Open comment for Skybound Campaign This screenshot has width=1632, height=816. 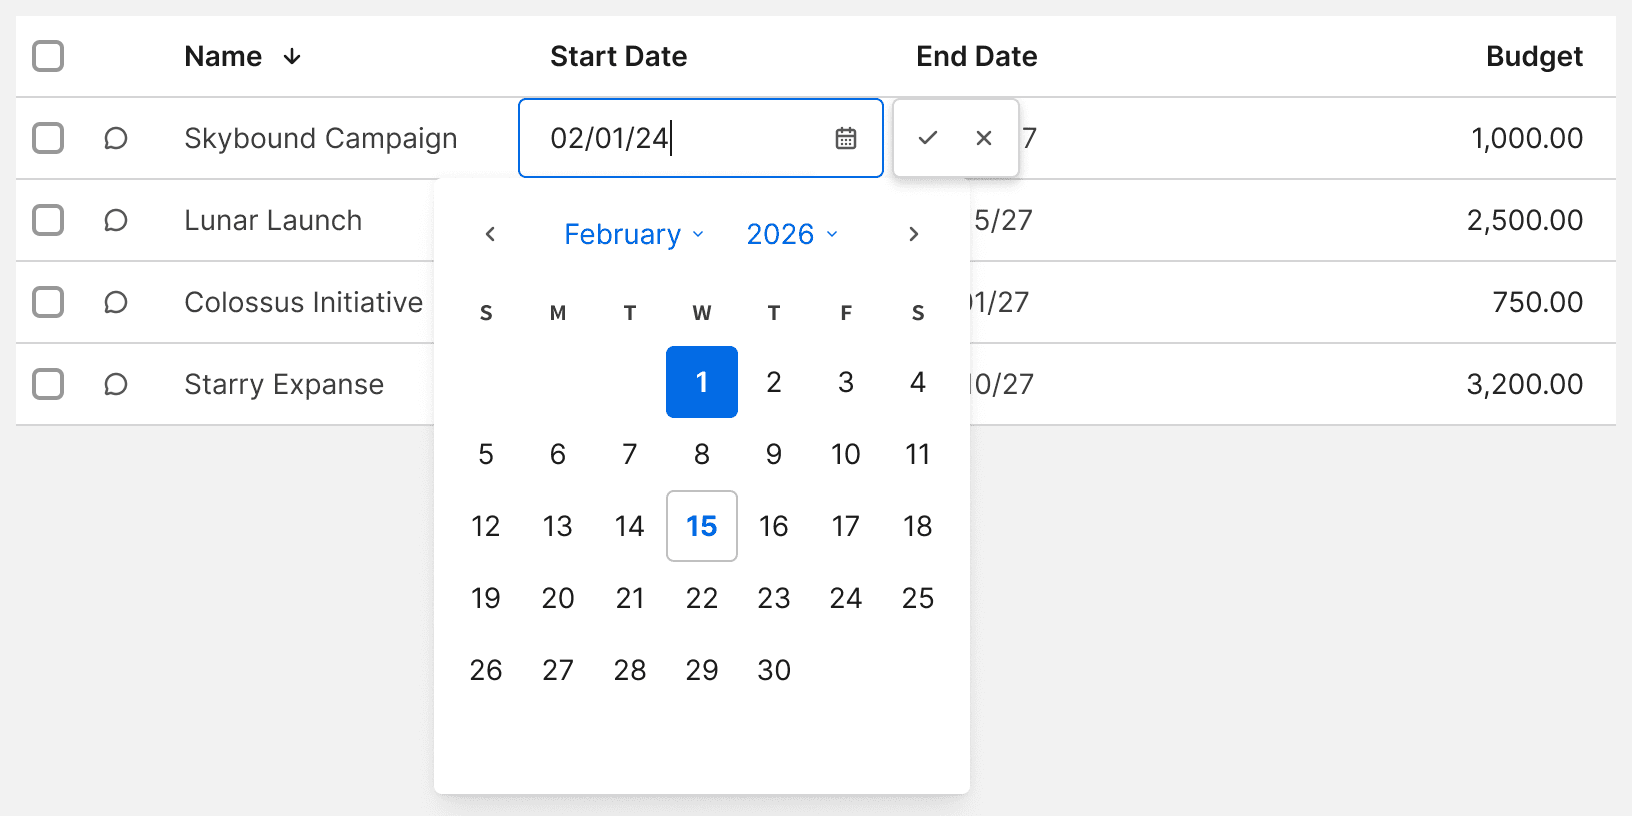[116, 138]
